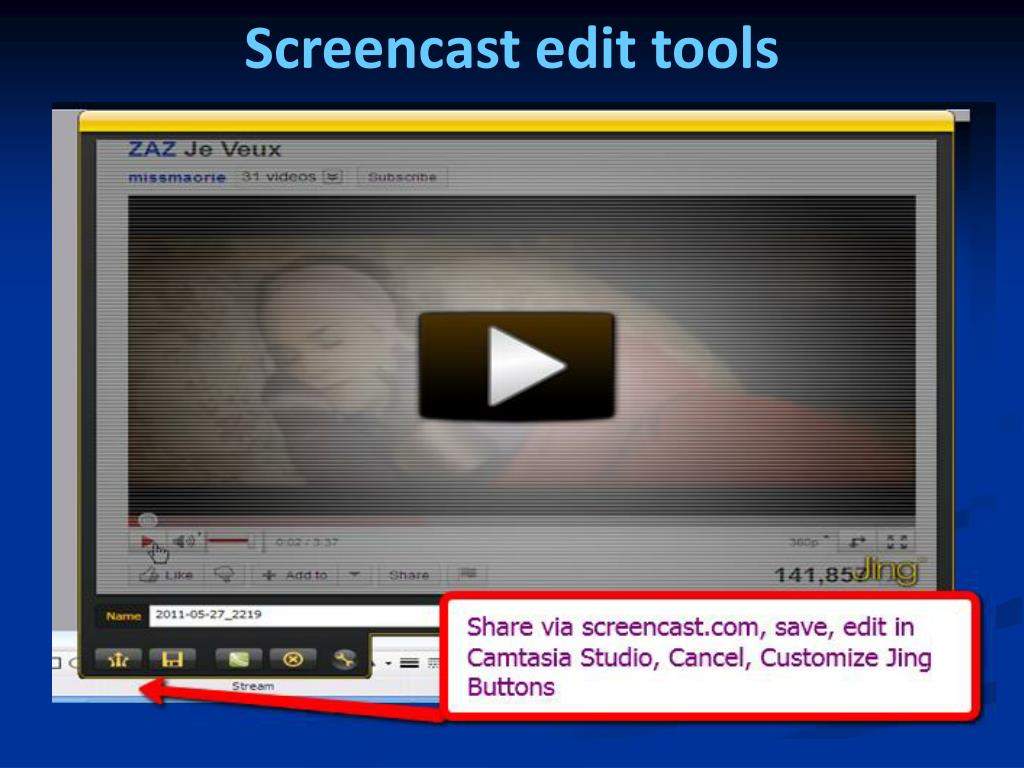Click the Cancel button in Jing toolbar
The width and height of the screenshot is (1024, 768).
pos(293,660)
